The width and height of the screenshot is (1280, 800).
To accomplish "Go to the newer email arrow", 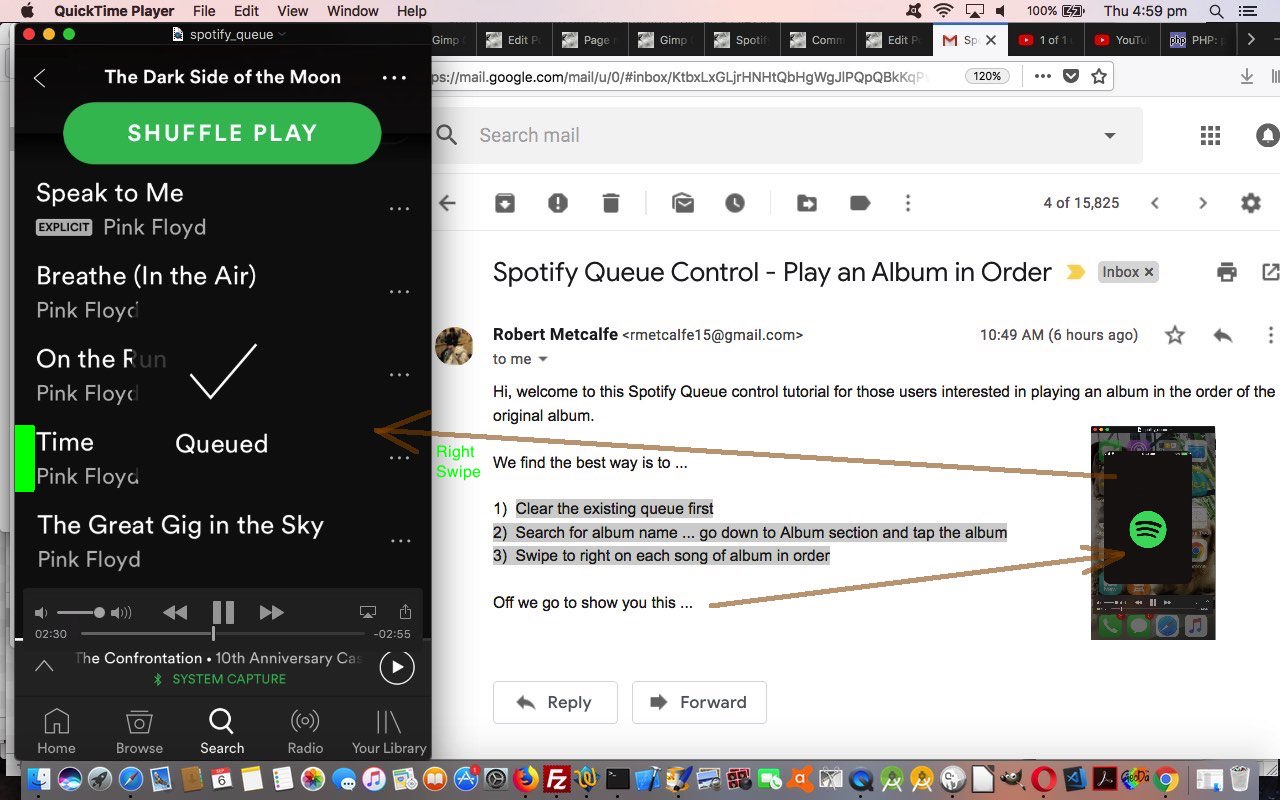I will 1155,203.
